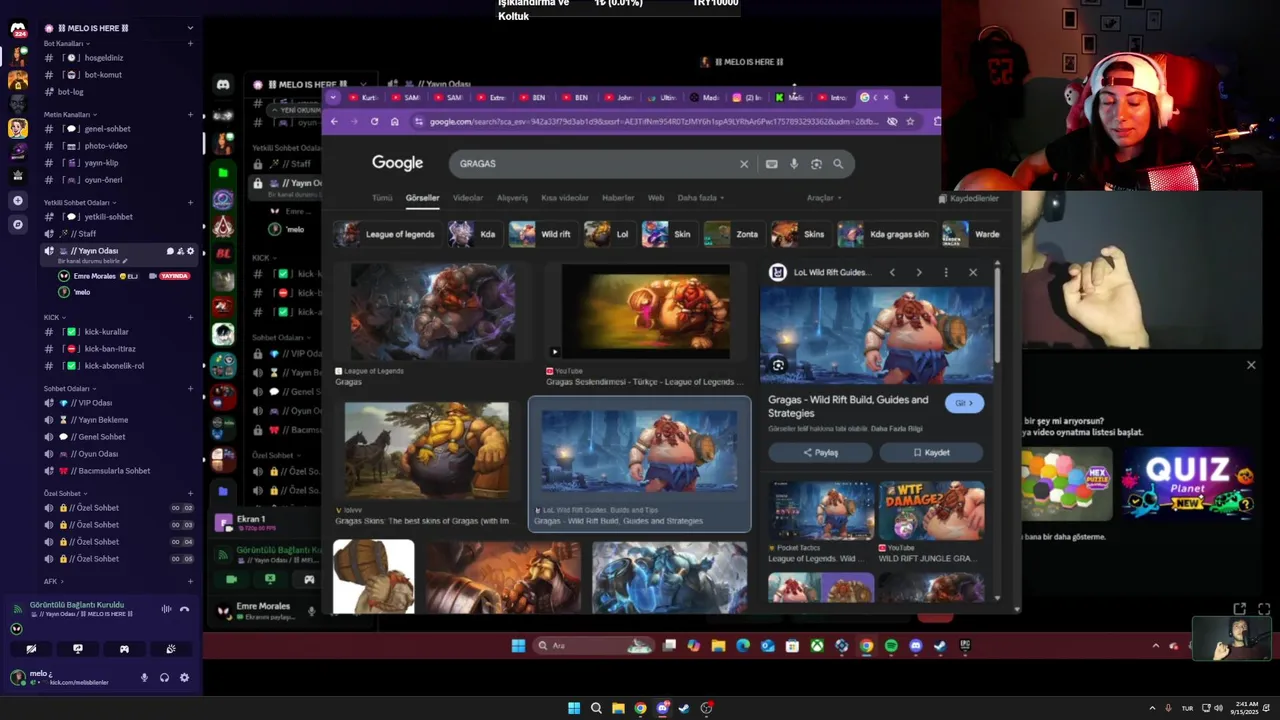Open a new Chrome tab with plus
This screenshot has width=1280, height=720.
pyautogui.click(x=906, y=97)
